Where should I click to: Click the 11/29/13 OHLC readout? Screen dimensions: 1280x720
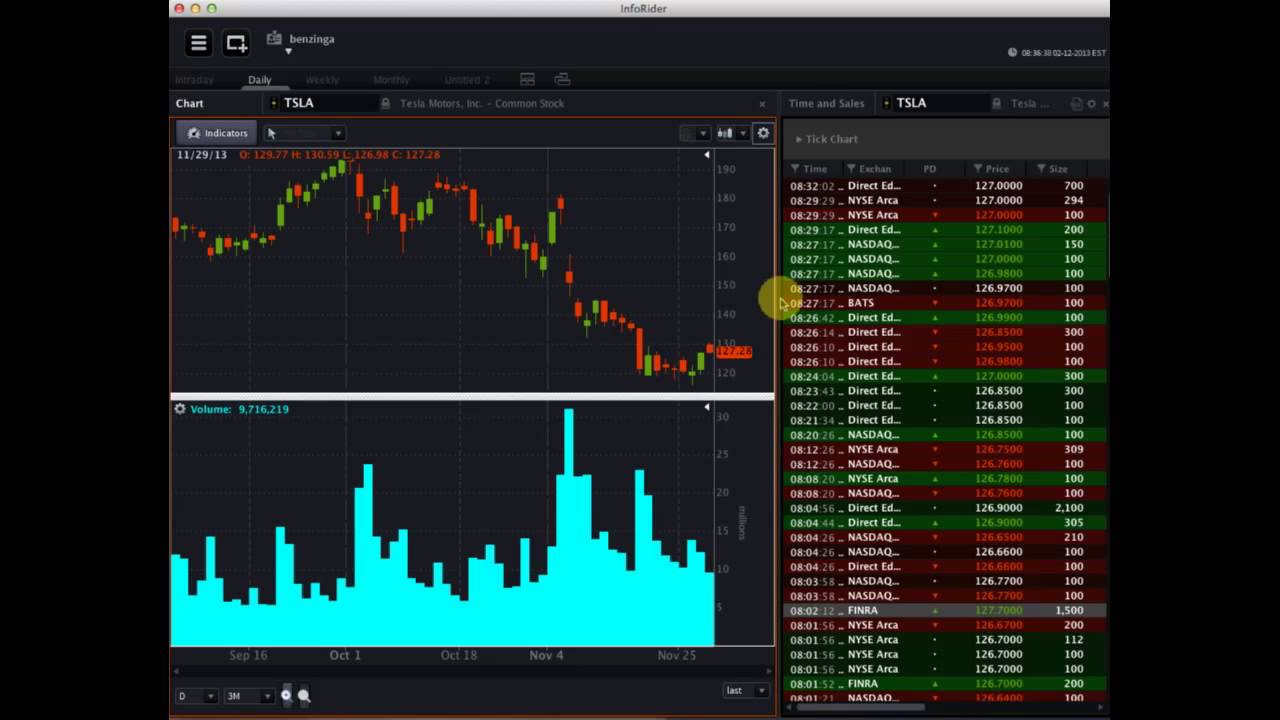tap(308, 155)
